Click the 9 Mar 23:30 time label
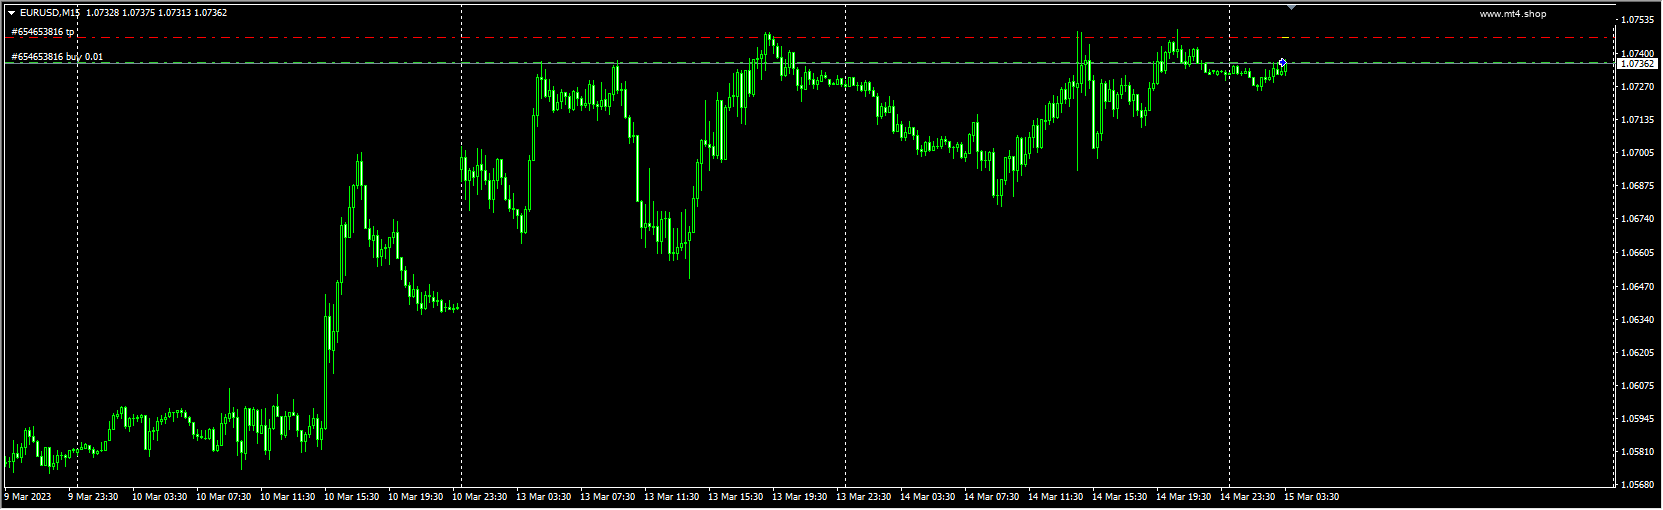This screenshot has width=1663, height=510. 93,497
